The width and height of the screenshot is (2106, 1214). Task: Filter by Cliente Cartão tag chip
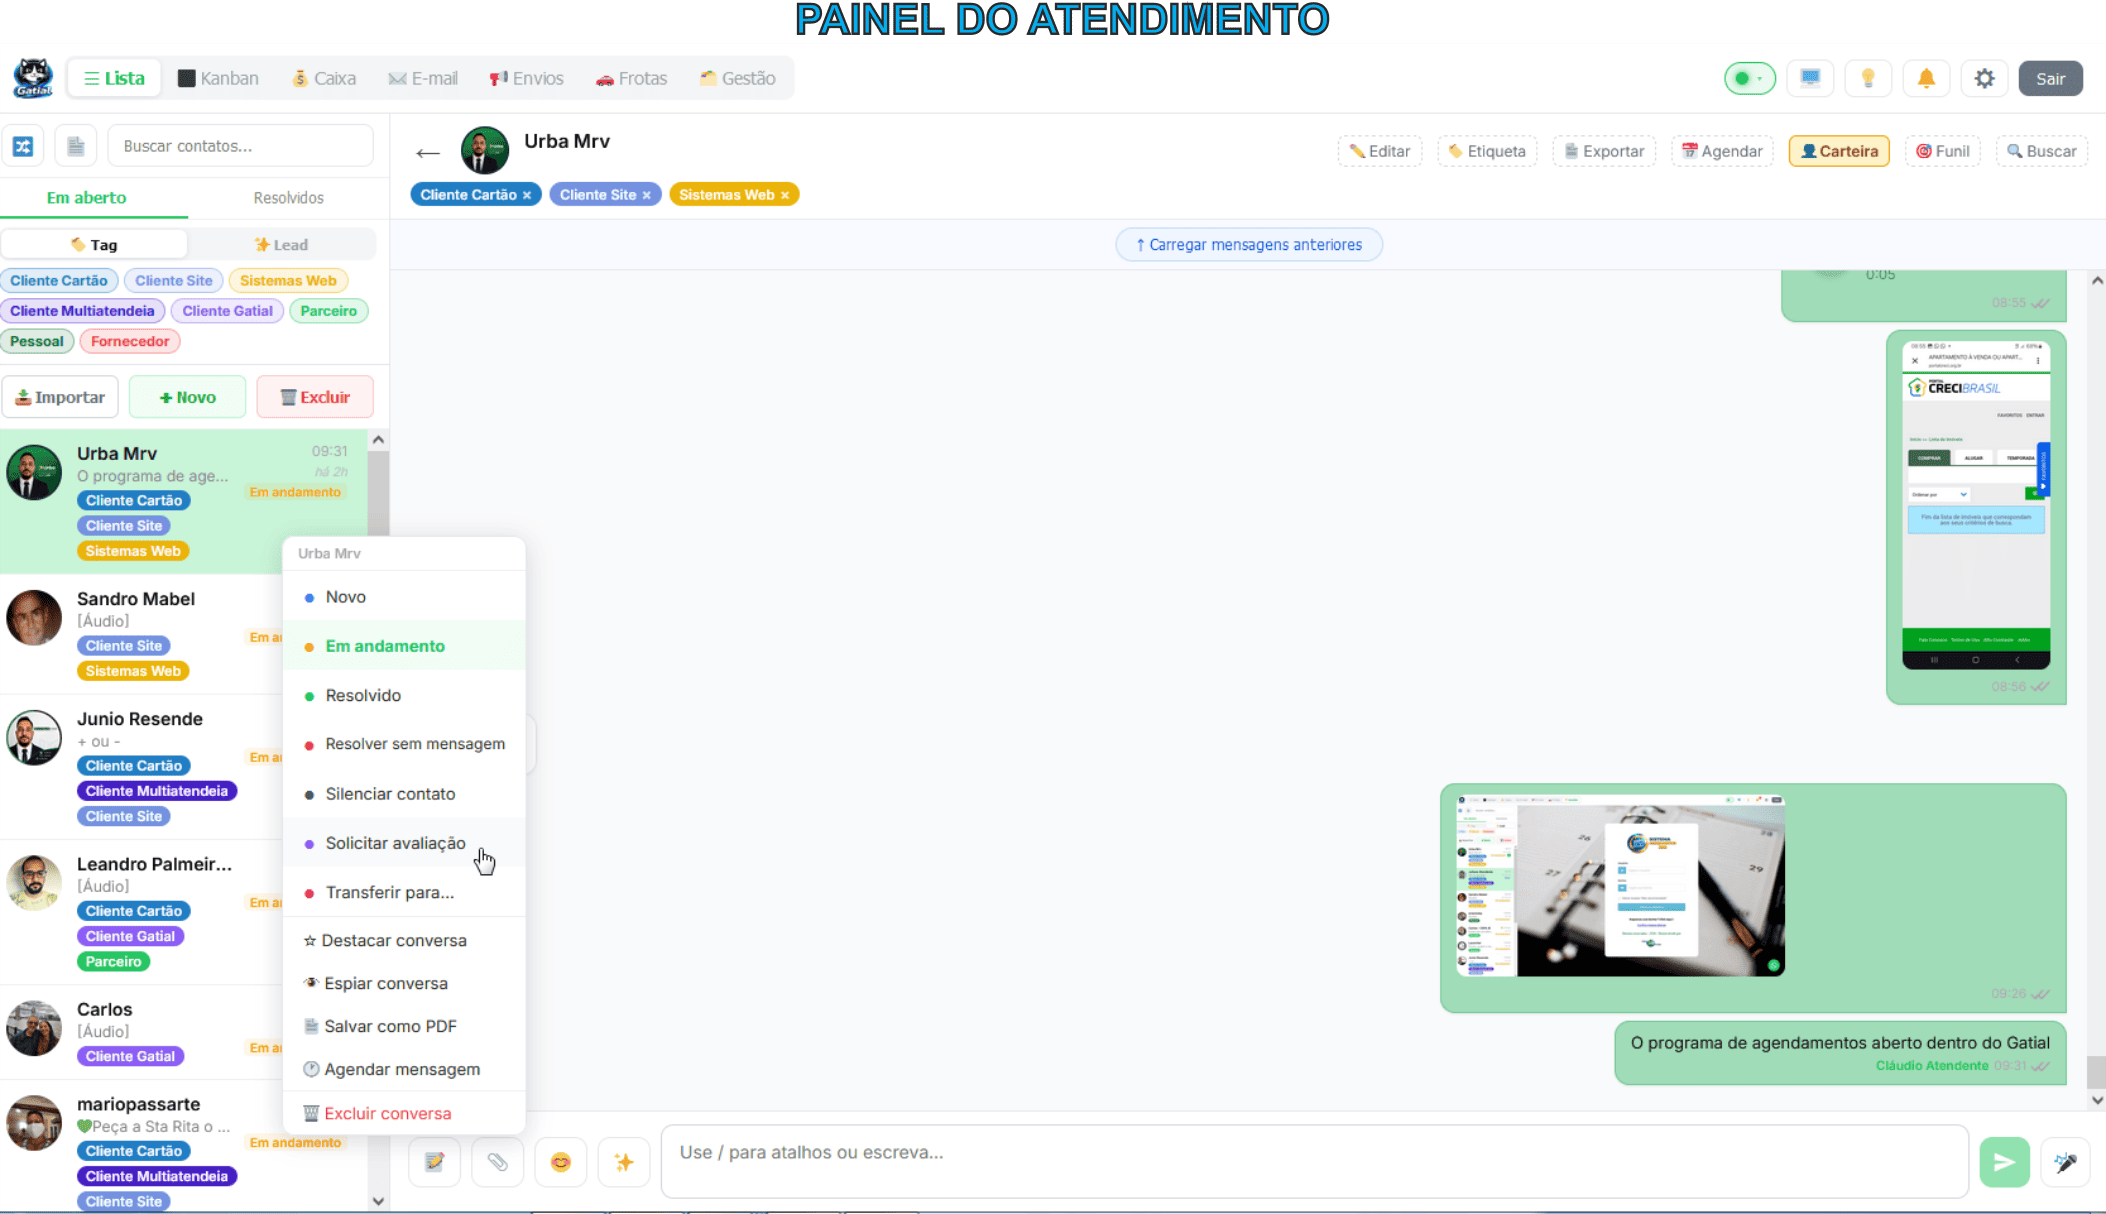(x=59, y=281)
